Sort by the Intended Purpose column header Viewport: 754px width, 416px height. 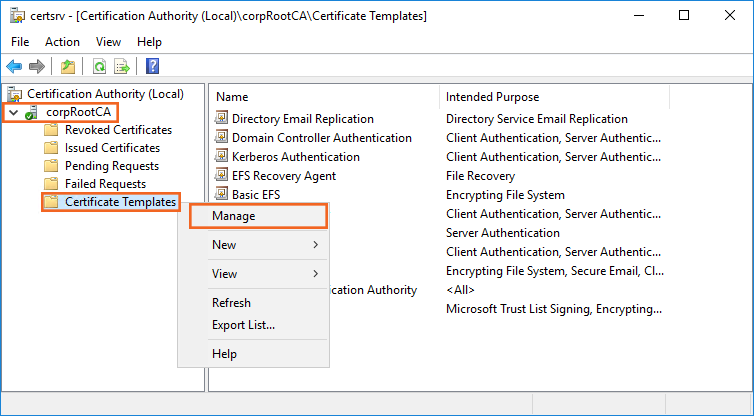click(x=492, y=97)
